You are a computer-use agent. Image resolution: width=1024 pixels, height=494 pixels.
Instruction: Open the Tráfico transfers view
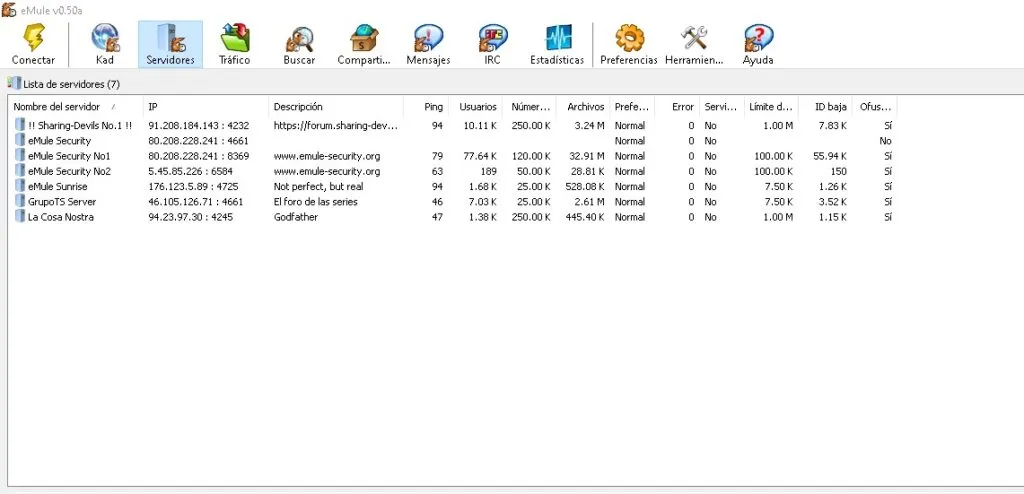[x=234, y=44]
